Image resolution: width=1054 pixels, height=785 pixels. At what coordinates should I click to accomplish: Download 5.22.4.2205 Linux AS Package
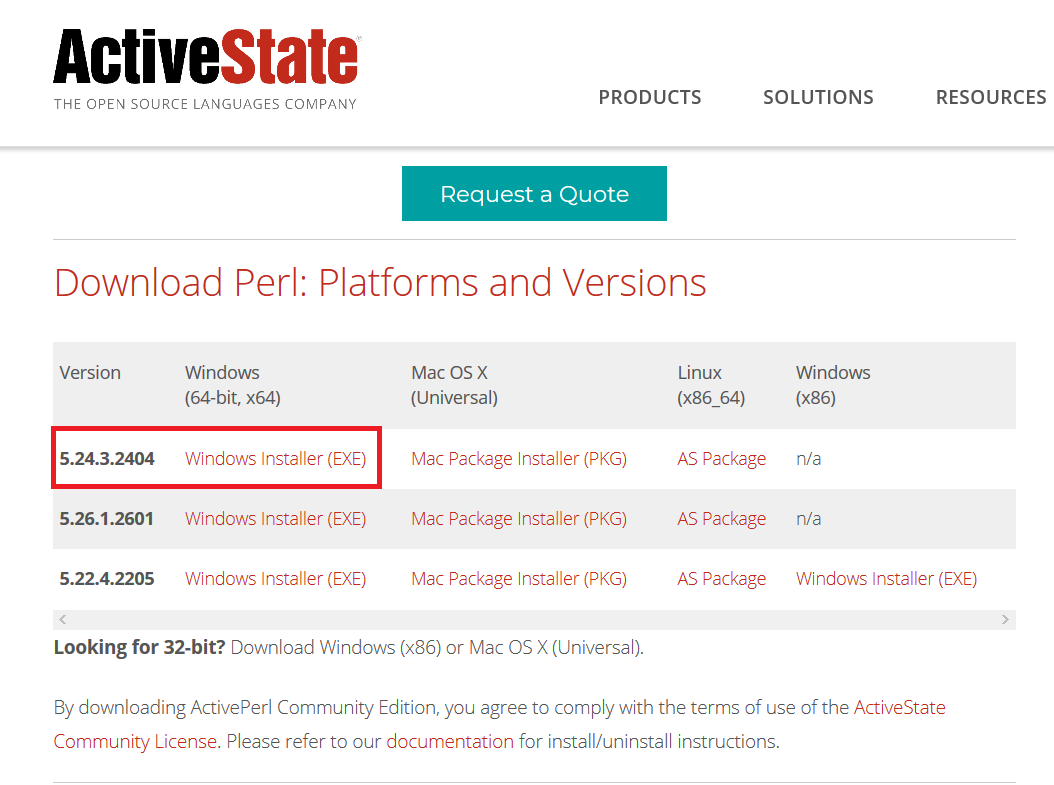coord(721,579)
